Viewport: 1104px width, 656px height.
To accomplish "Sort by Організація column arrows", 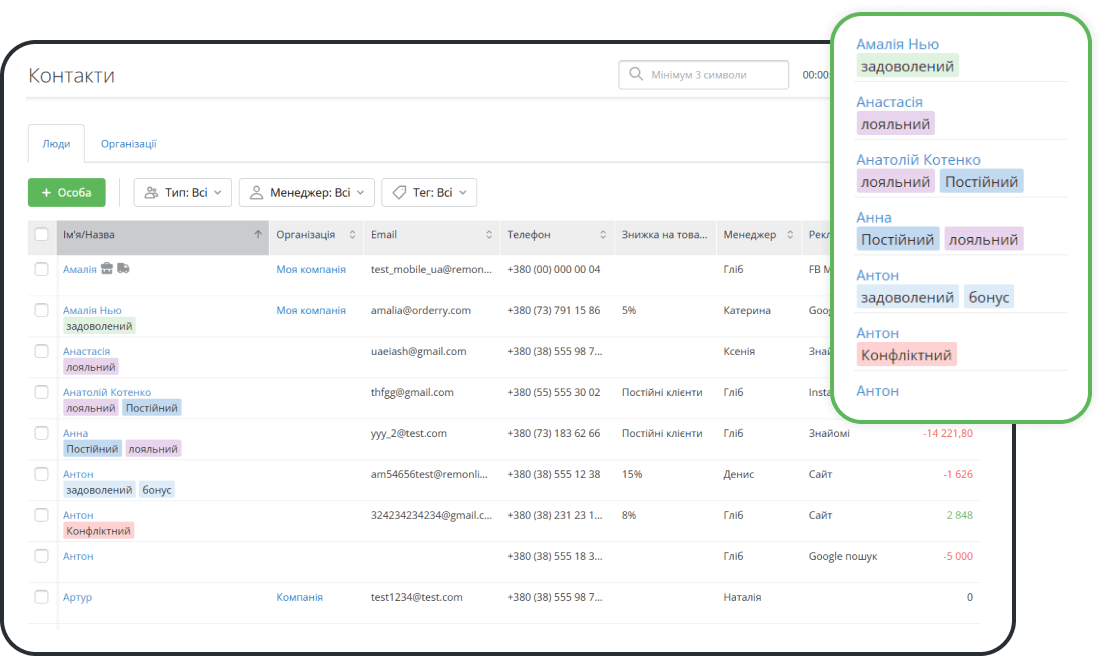I will [352, 235].
